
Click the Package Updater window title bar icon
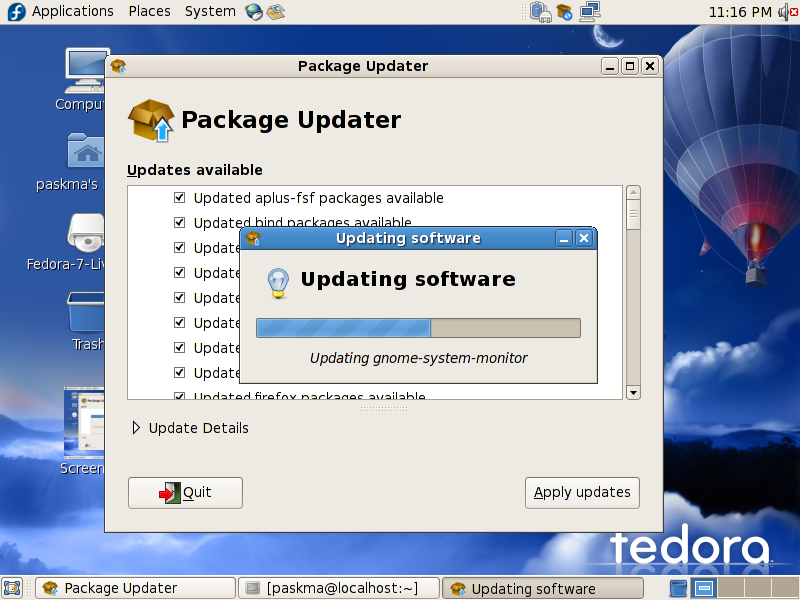[118, 66]
